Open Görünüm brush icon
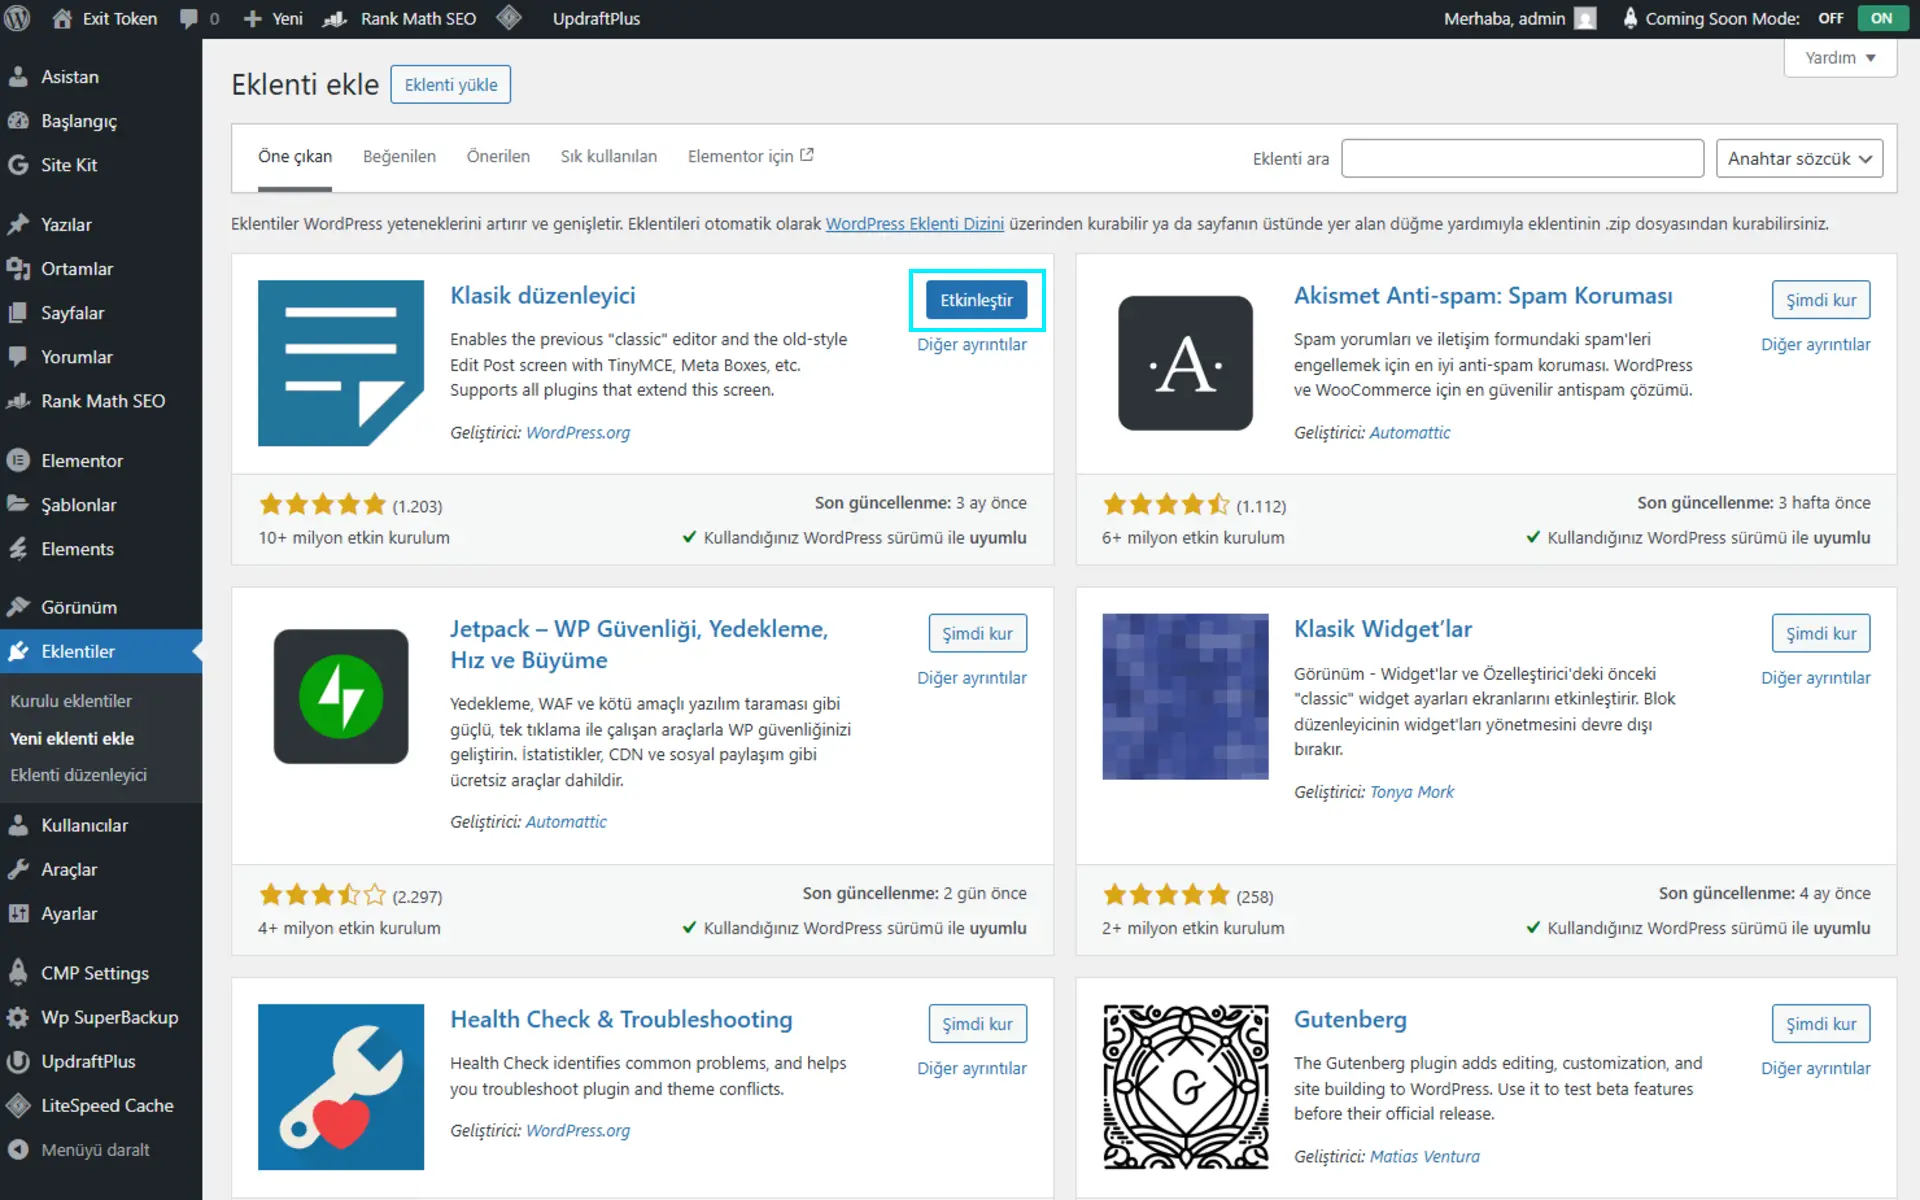Image resolution: width=1920 pixels, height=1200 pixels. (x=18, y=606)
